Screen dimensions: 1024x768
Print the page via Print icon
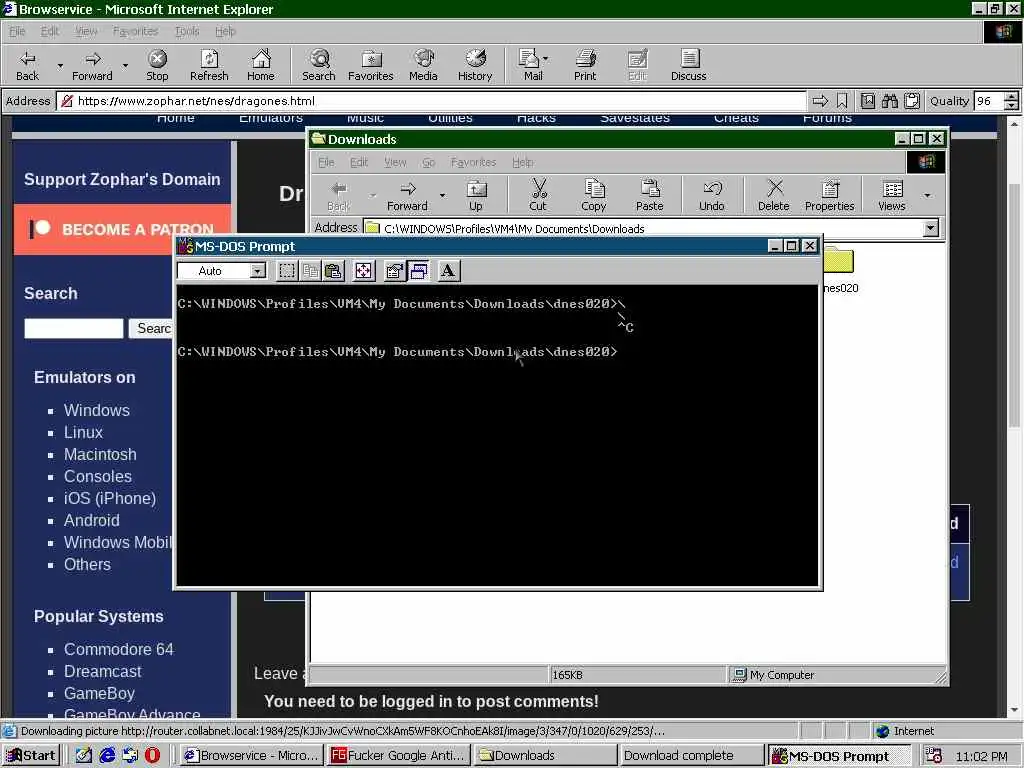point(585,65)
